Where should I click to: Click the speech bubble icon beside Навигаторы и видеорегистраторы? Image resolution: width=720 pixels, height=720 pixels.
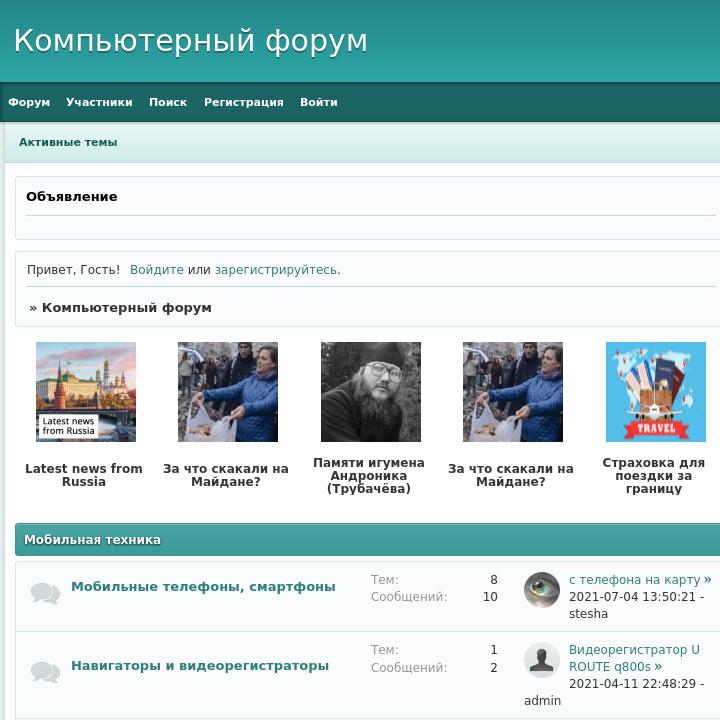click(x=45, y=672)
